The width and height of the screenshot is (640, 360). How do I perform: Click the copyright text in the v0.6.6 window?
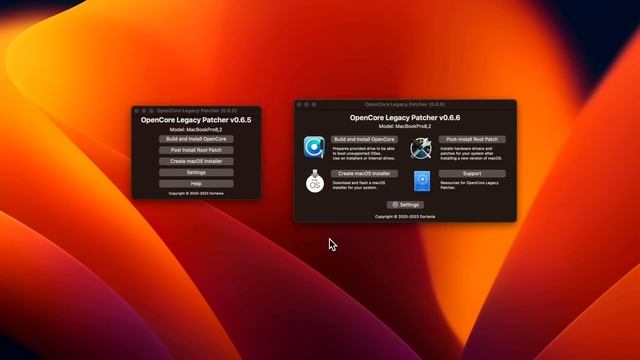[405, 217]
